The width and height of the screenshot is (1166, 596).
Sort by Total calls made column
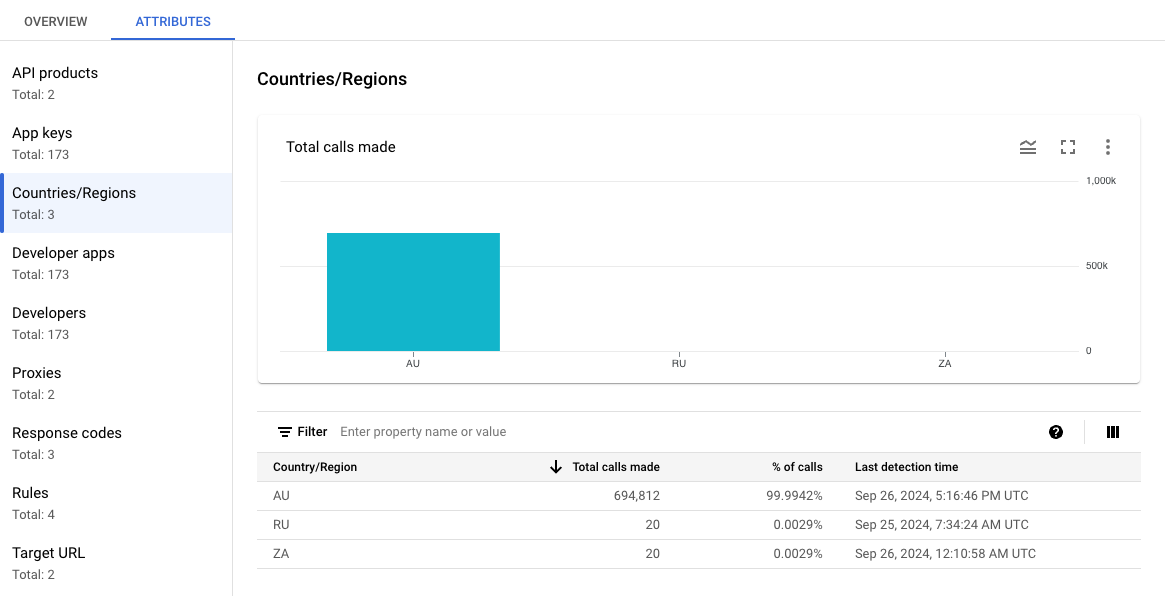click(x=616, y=467)
